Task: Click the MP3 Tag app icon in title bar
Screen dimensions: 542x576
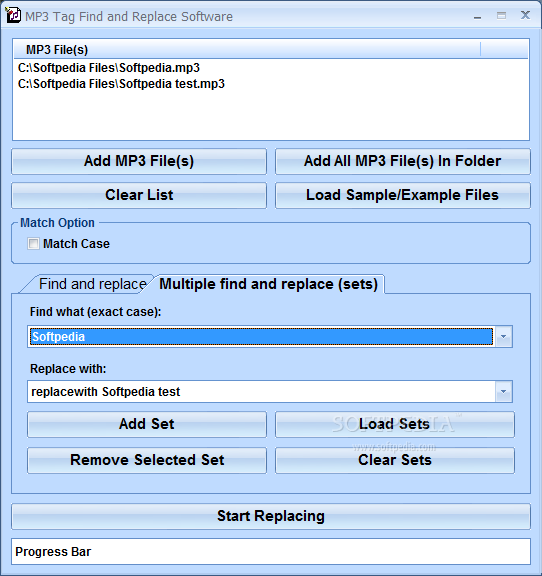Action: pyautogui.click(x=13, y=15)
